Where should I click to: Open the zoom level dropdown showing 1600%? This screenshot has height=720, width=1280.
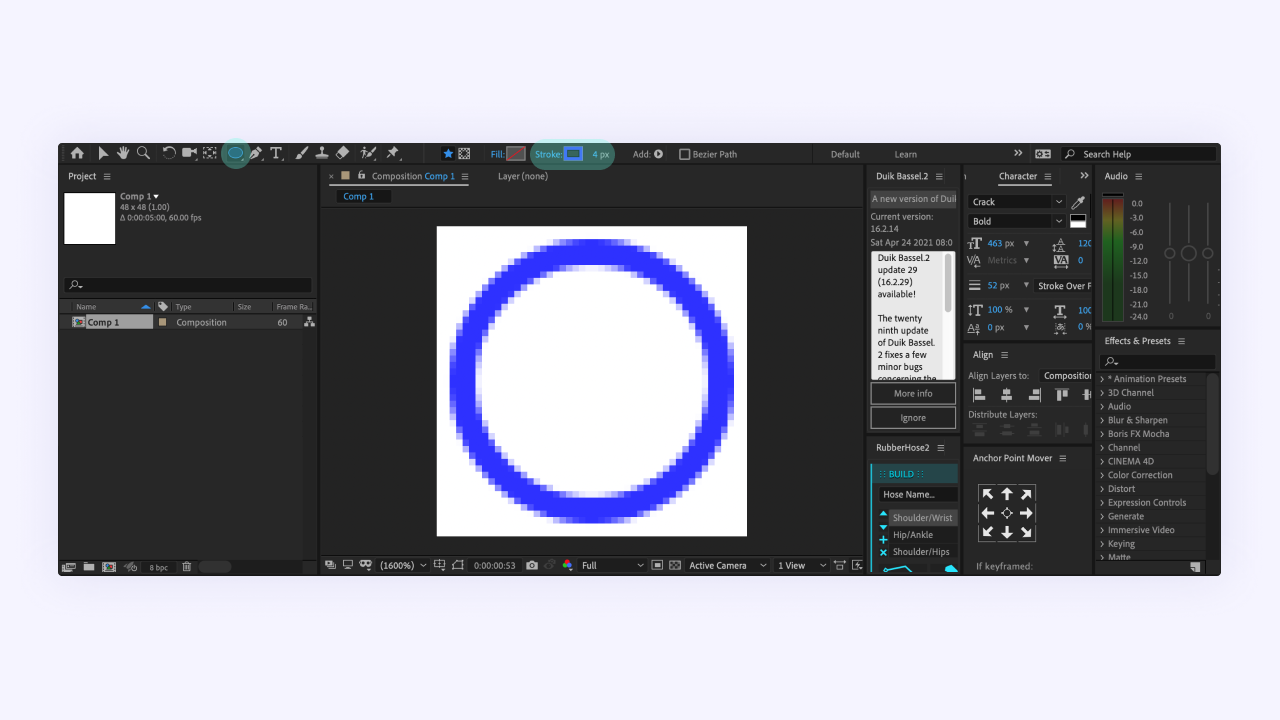[403, 565]
